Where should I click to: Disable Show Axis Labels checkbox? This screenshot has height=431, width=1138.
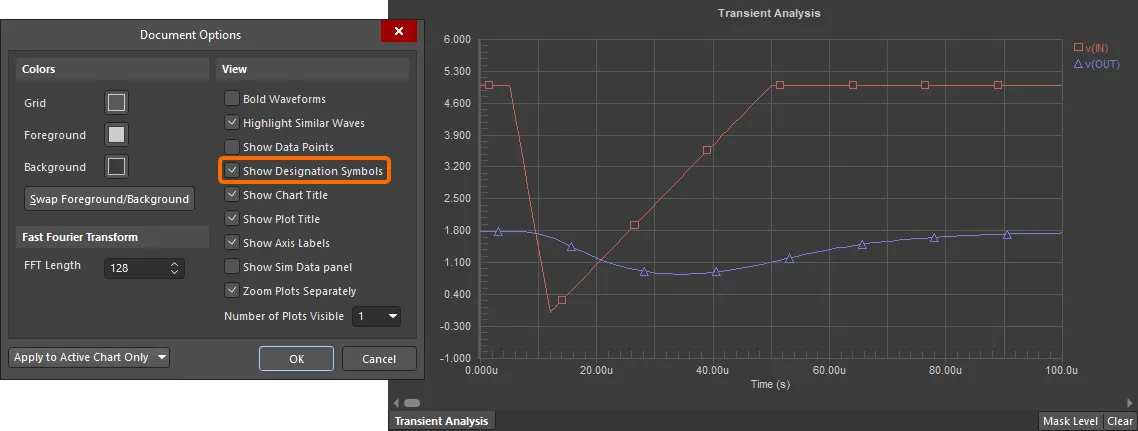tap(232, 242)
